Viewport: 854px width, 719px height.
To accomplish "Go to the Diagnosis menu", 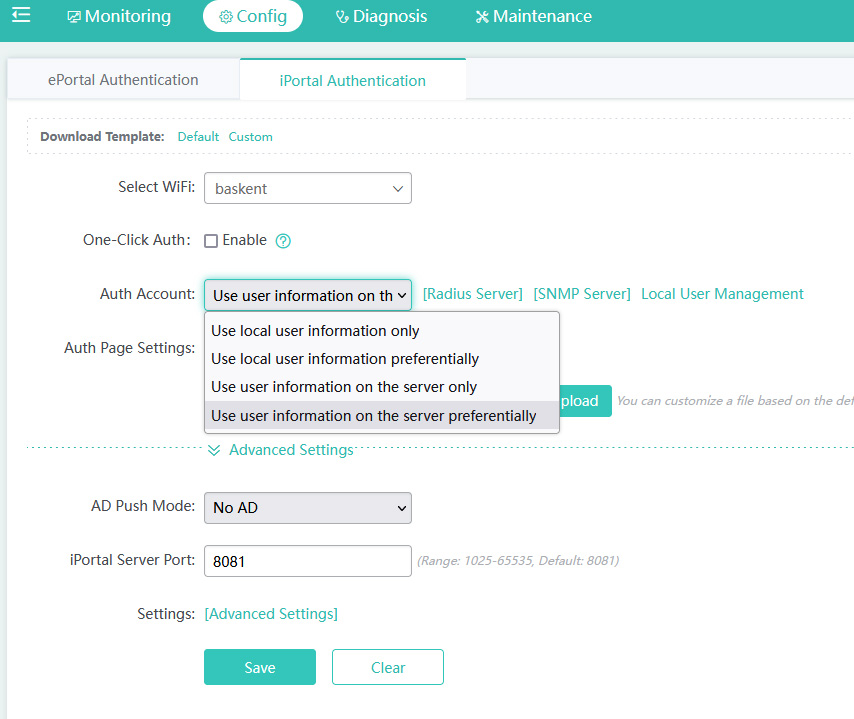I will pos(380,17).
